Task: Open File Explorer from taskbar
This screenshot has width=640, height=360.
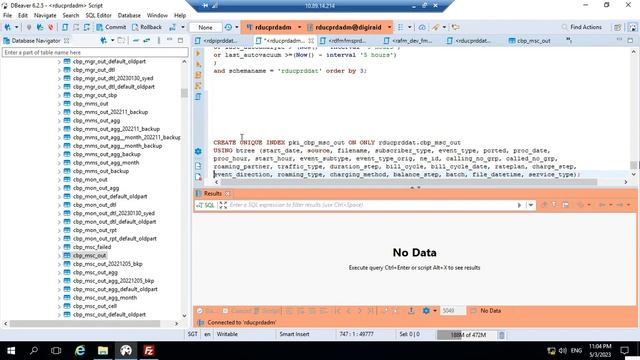Action: click(103, 351)
